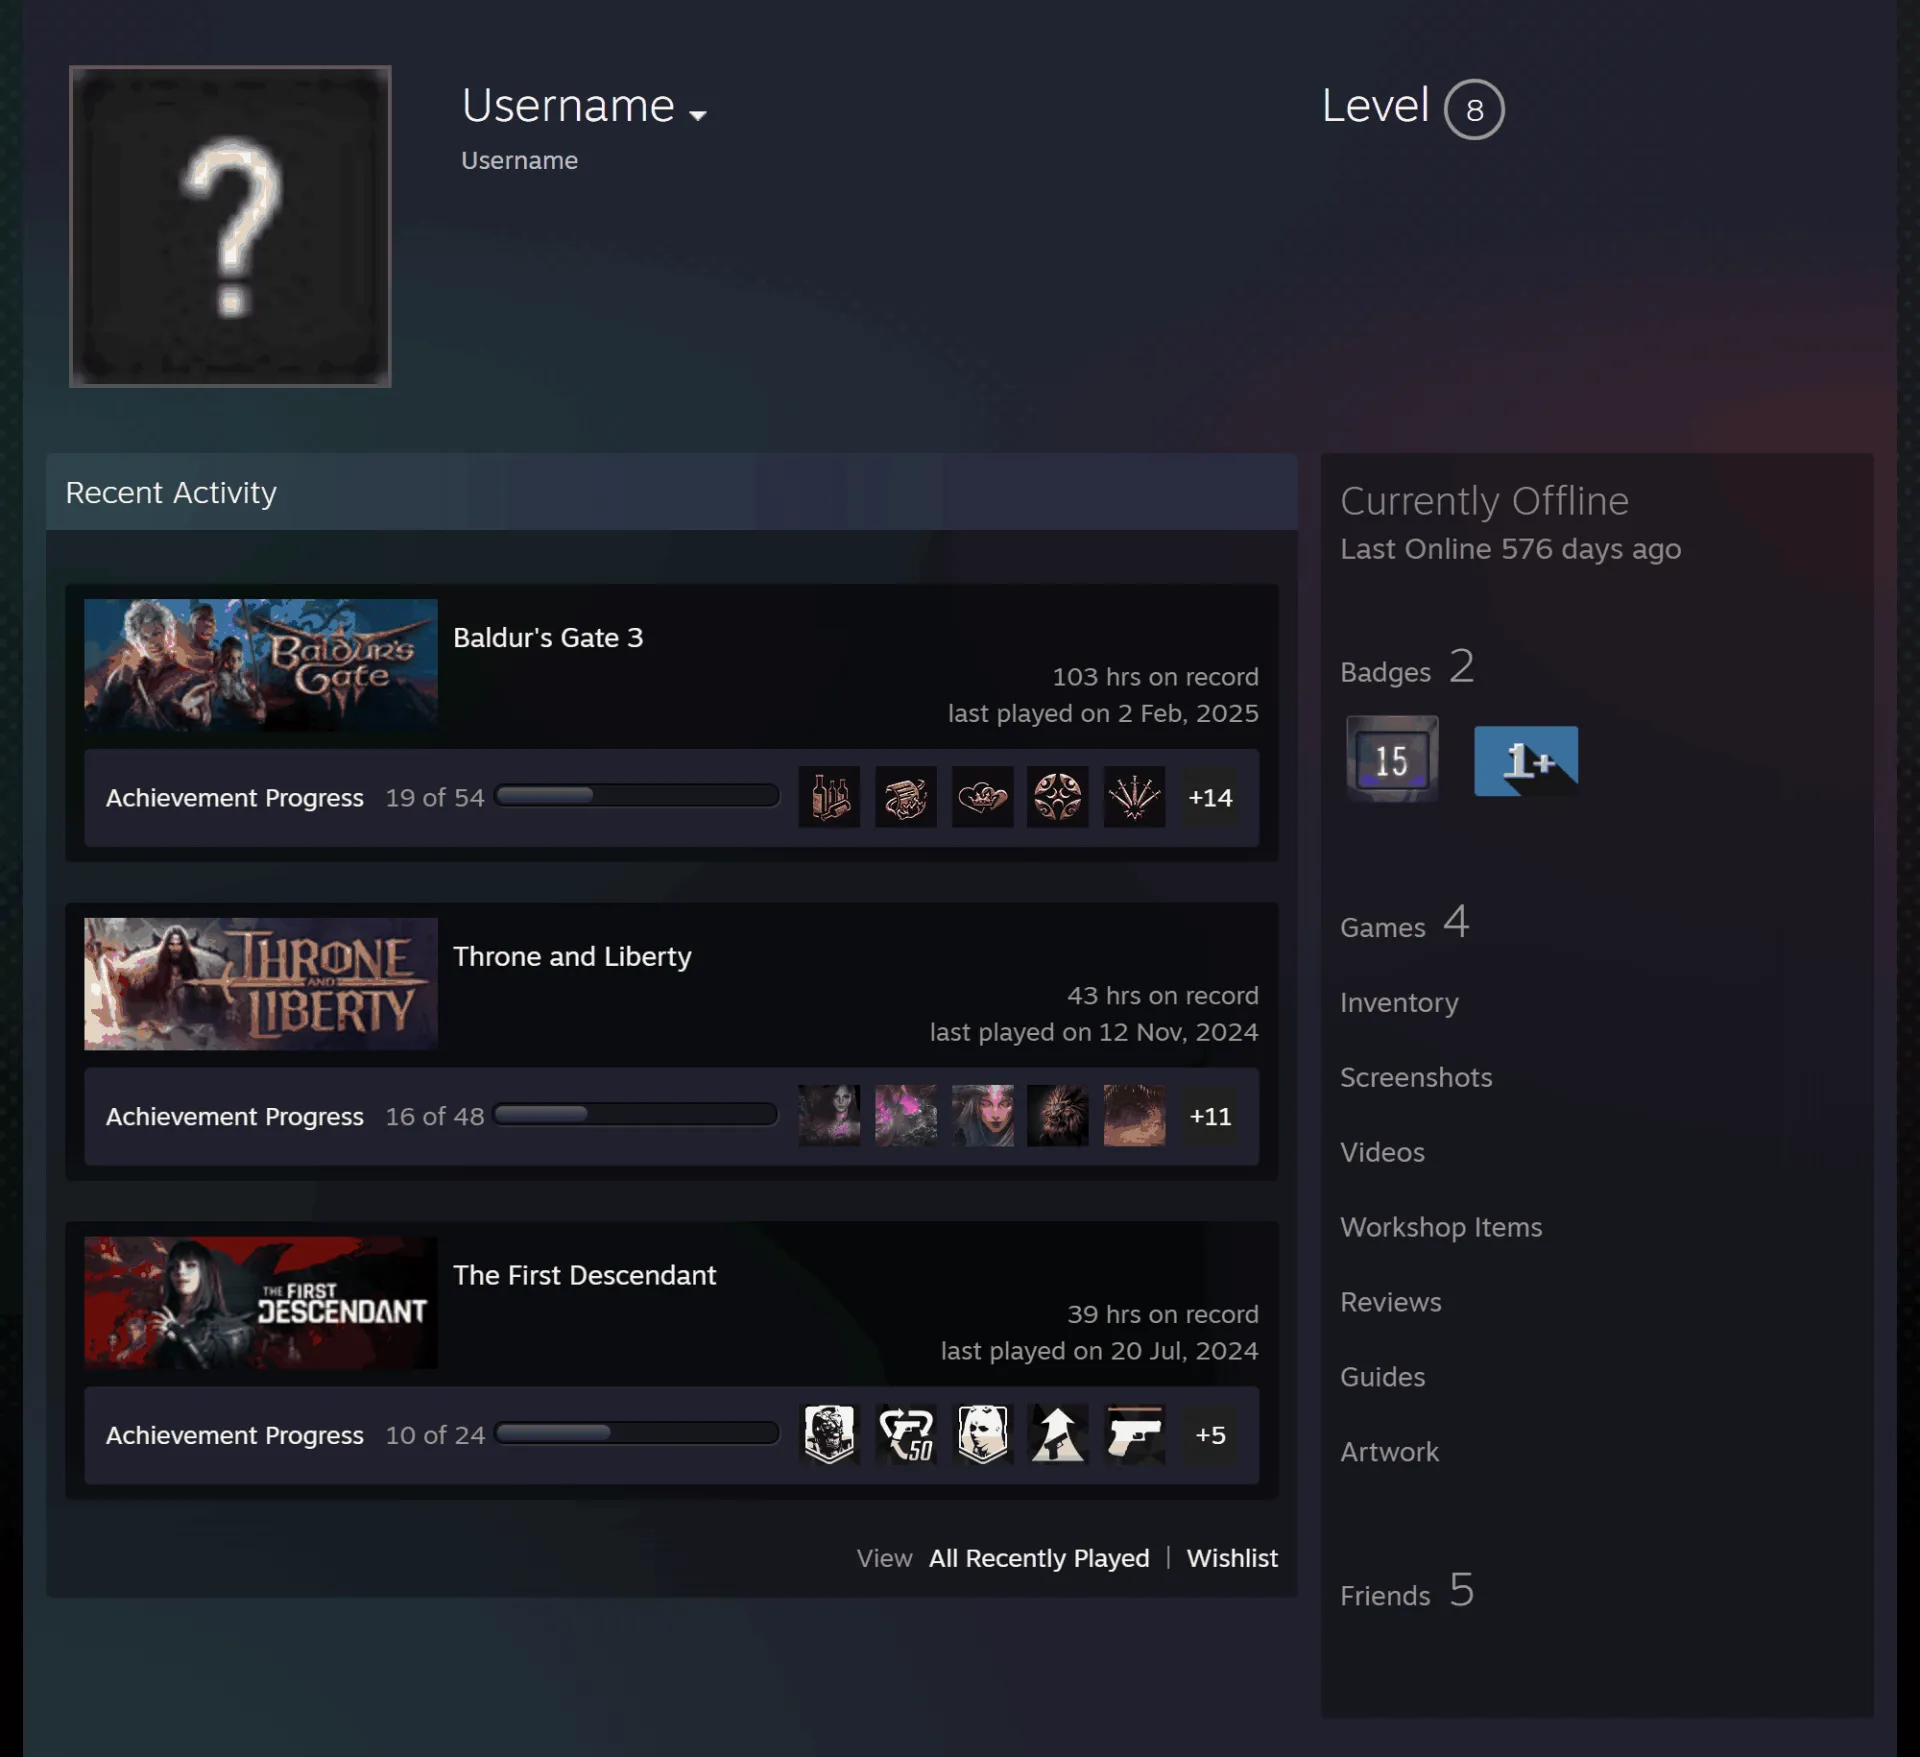Image resolution: width=1920 pixels, height=1757 pixels.
Task: Click Baldur's Gate 3 spiked burst achievement icon
Action: (1134, 797)
